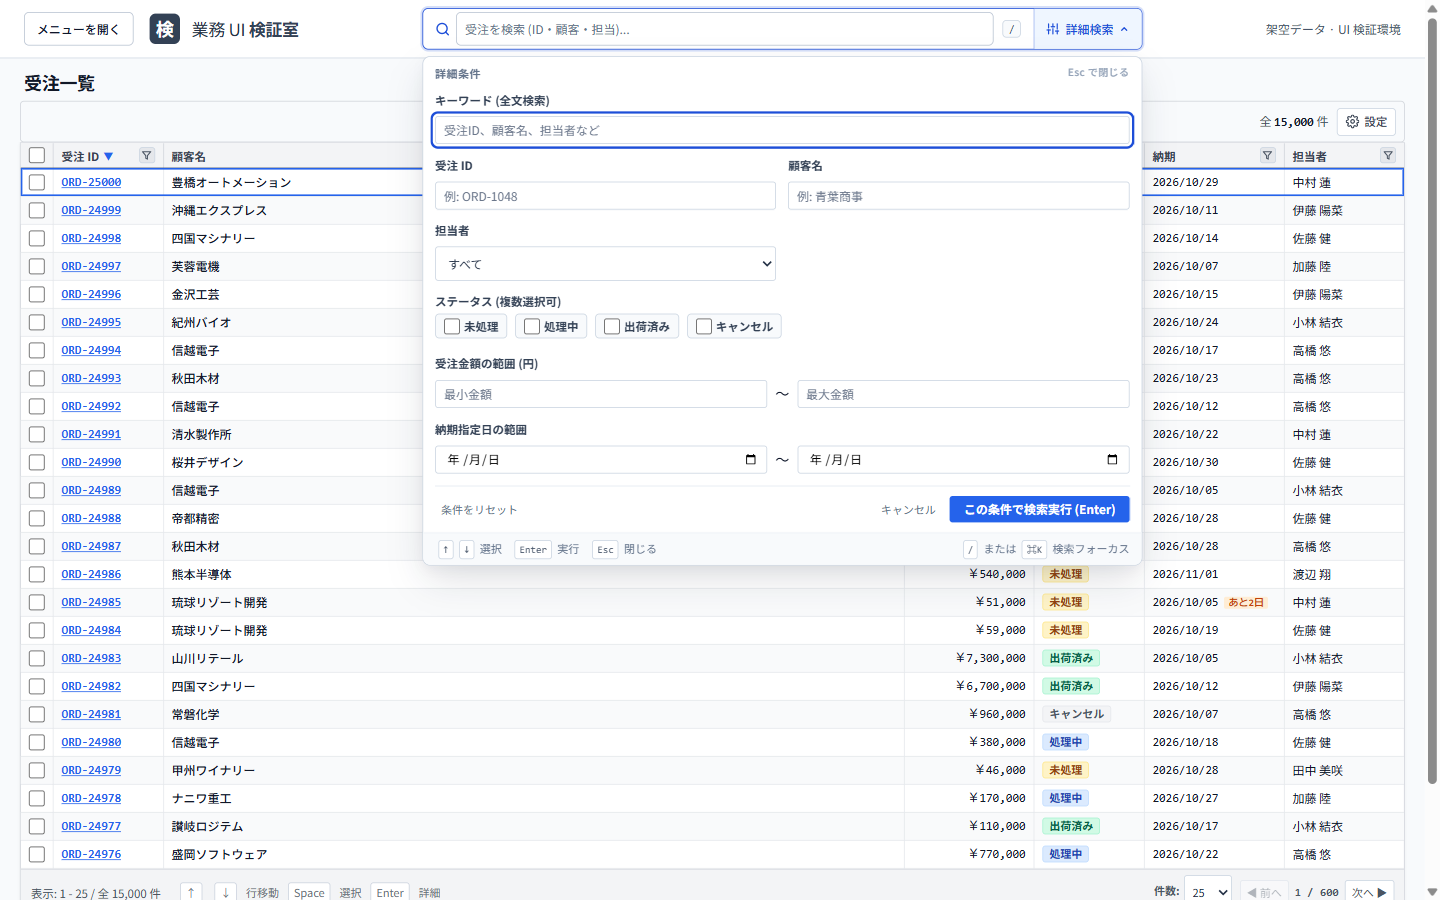Open the 設定 gear settings button

tap(1366, 122)
